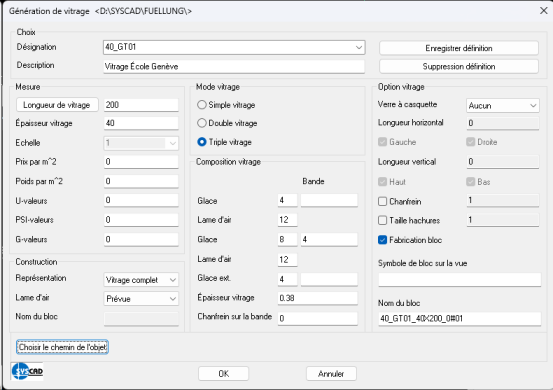
Task: Click the middle Glace Bande field 4
Action: (329, 239)
